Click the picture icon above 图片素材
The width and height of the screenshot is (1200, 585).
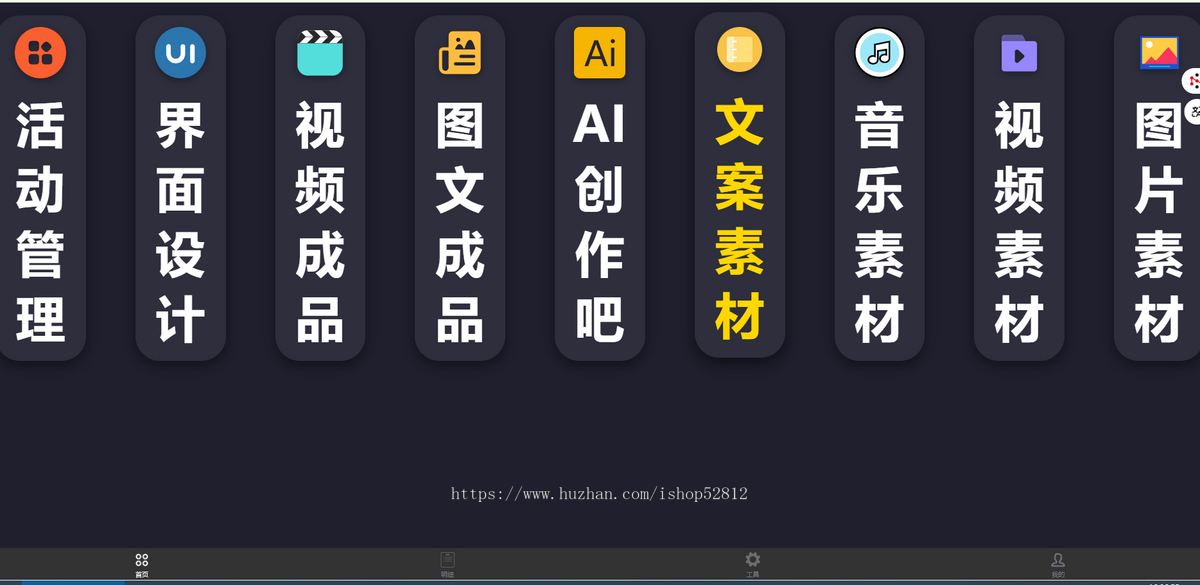(x=1160, y=53)
